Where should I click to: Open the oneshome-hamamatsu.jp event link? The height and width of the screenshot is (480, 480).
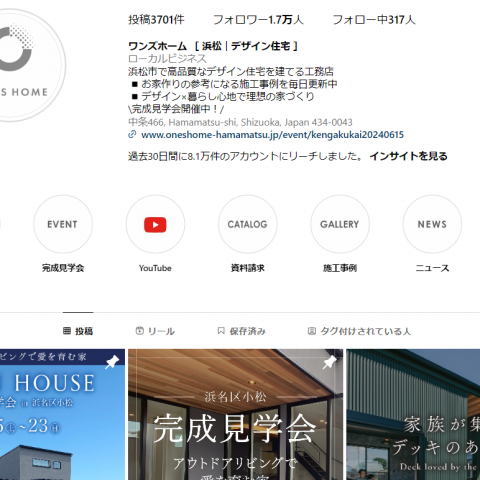[272, 135]
